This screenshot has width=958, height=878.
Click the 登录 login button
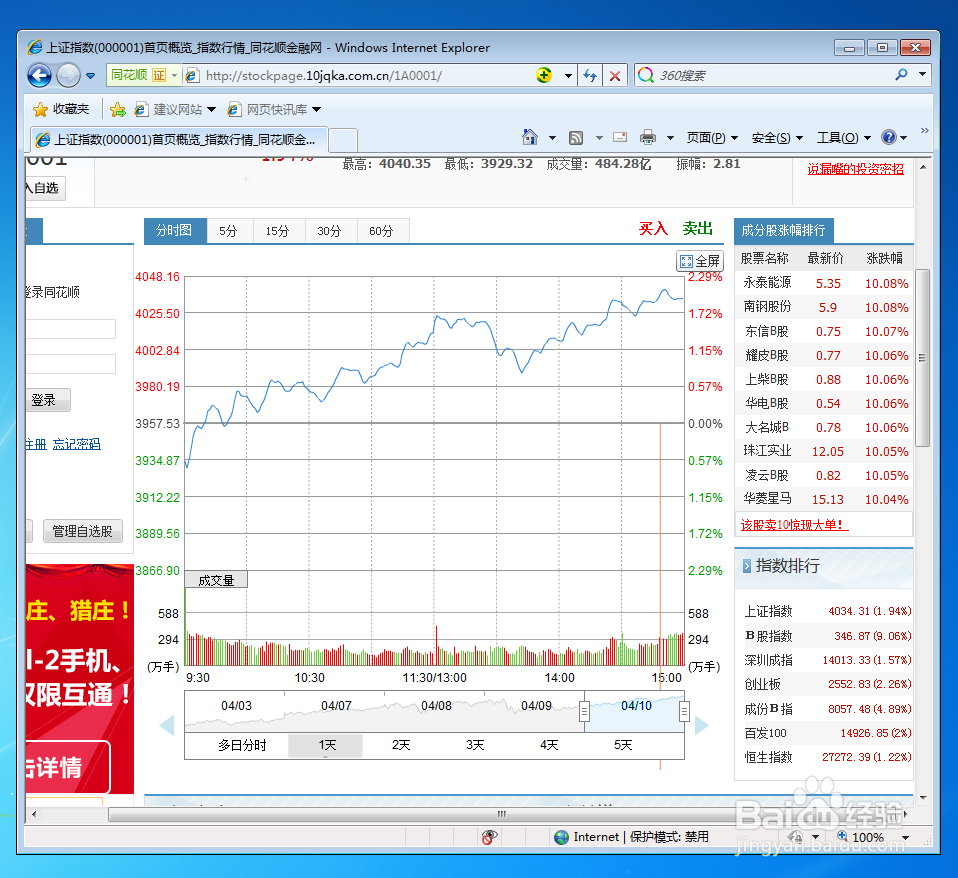point(47,399)
